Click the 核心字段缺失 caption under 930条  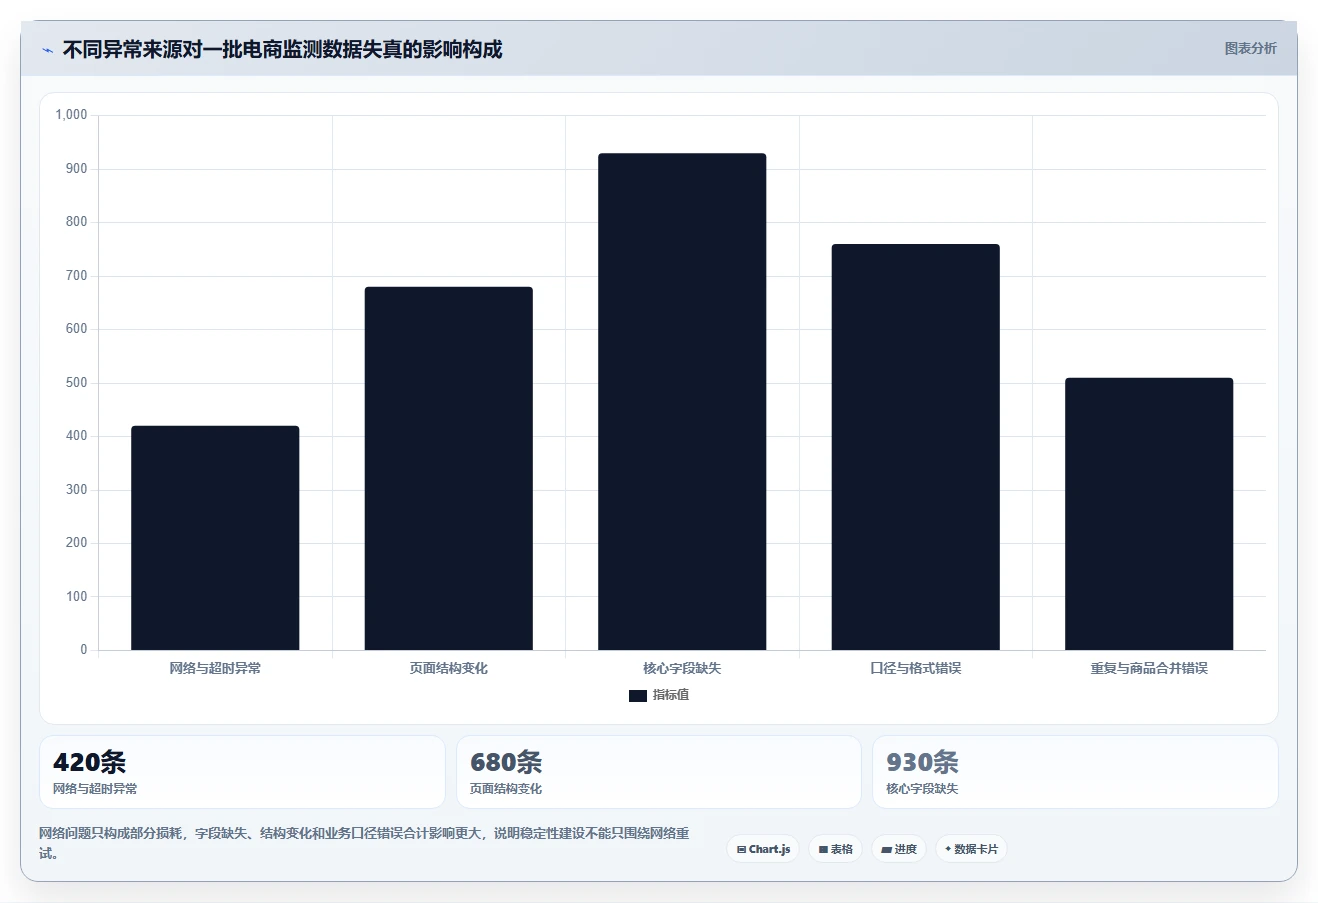(922, 789)
